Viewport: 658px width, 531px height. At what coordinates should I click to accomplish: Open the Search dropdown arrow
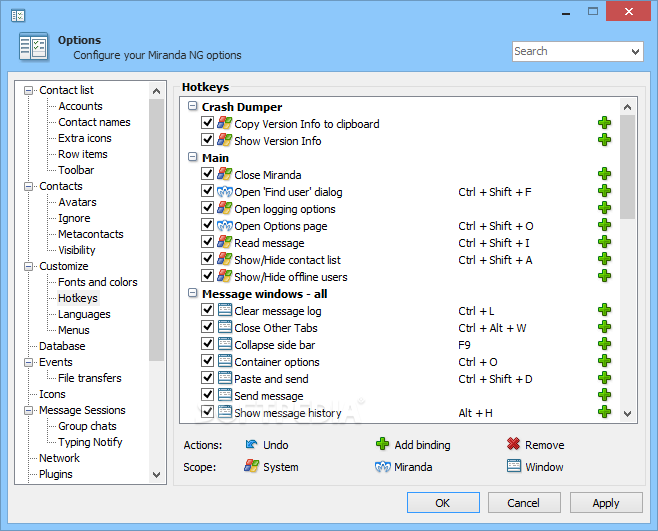[635, 52]
